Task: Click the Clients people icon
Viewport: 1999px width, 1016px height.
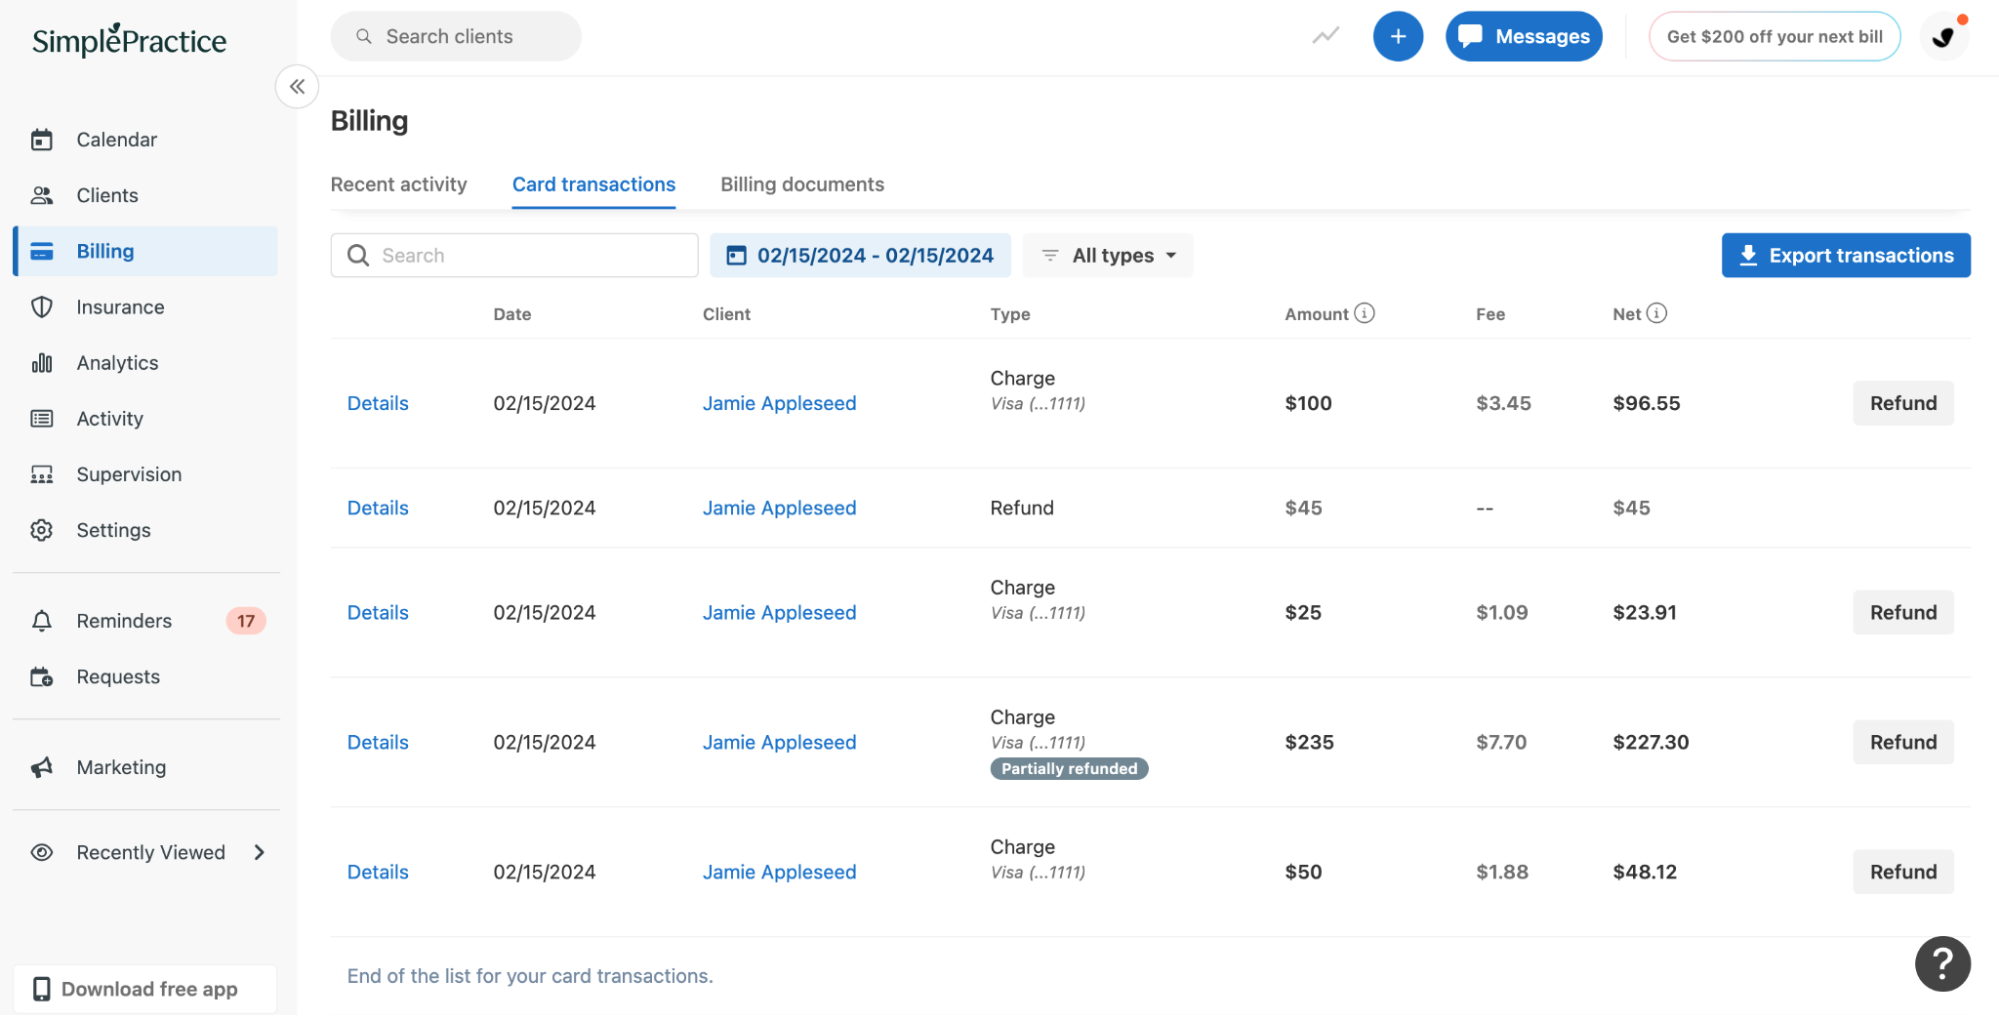Action: point(42,196)
